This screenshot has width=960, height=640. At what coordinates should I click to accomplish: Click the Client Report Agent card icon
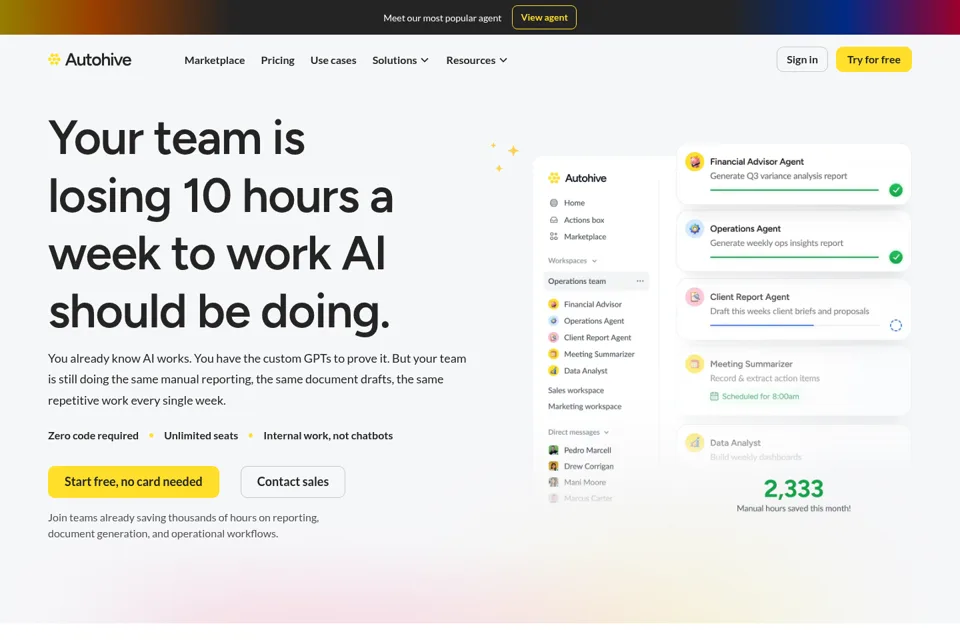694,297
